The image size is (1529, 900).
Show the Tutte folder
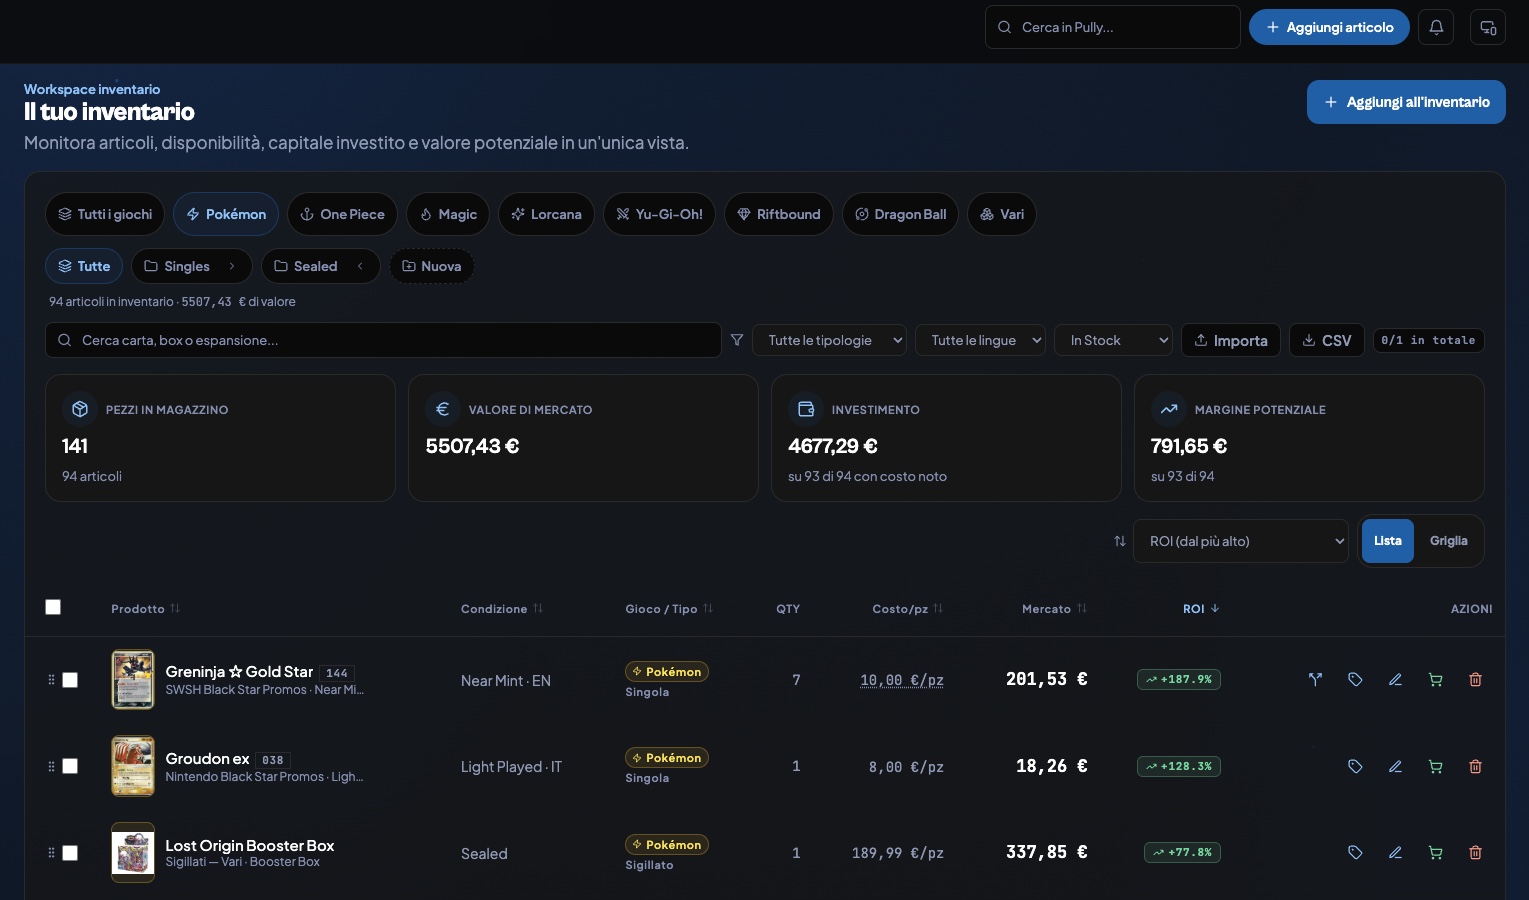pyautogui.click(x=84, y=266)
